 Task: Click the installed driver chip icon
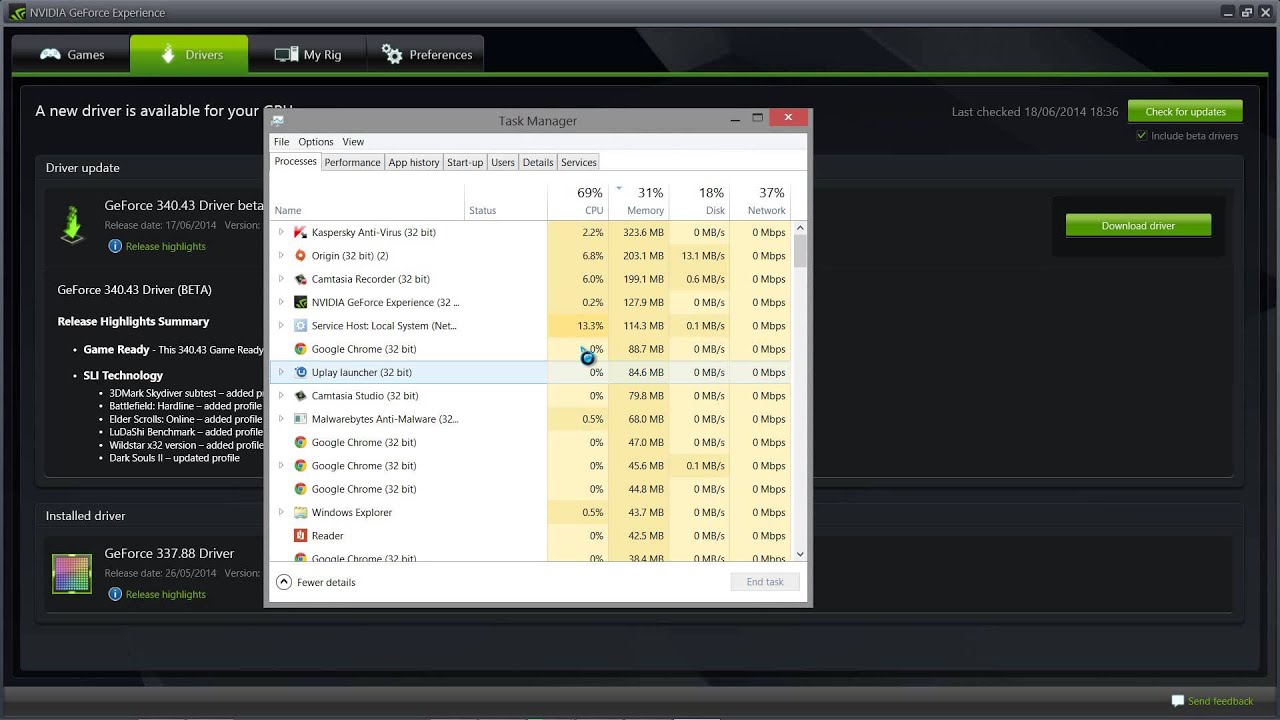pos(72,574)
